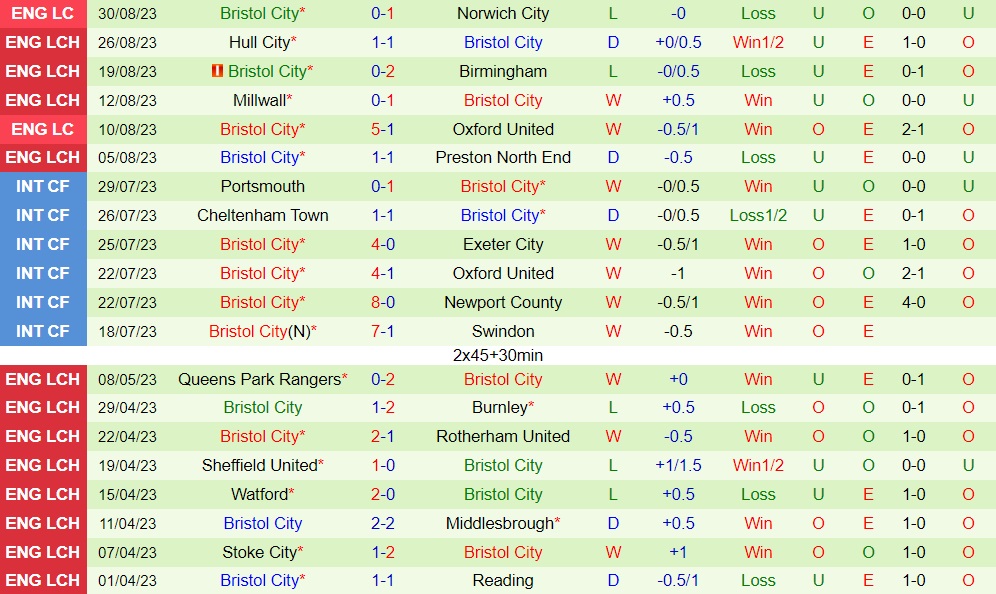This screenshot has height=594, width=996.
Task: Click the Sheffield United team name
Action: (259, 466)
